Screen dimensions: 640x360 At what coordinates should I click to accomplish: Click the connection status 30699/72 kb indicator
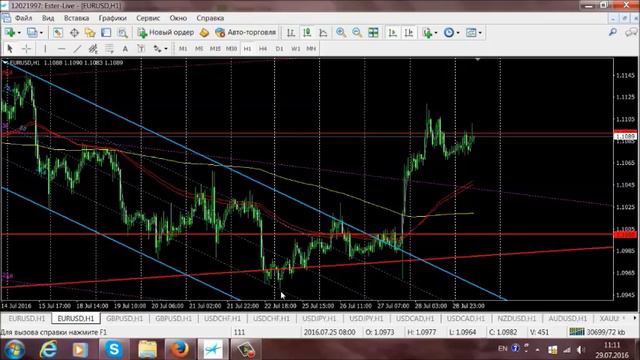597,332
